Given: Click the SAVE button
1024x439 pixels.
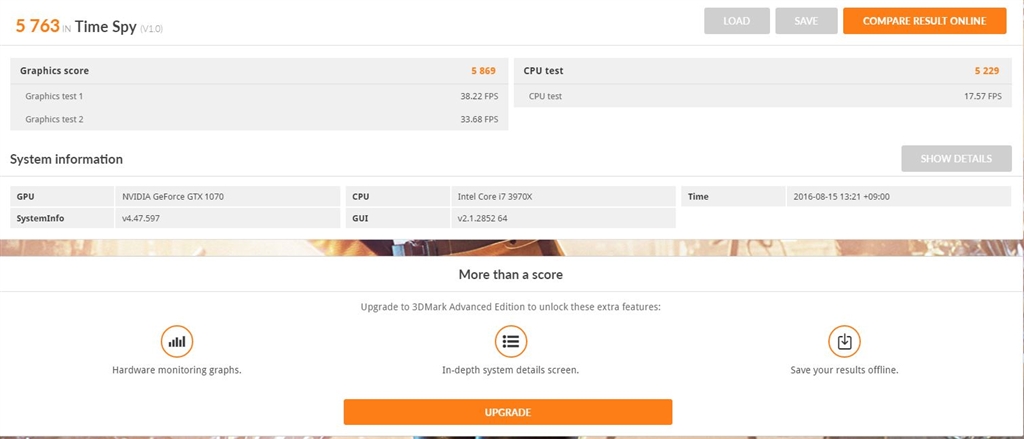Looking at the screenshot, I should 806,21.
